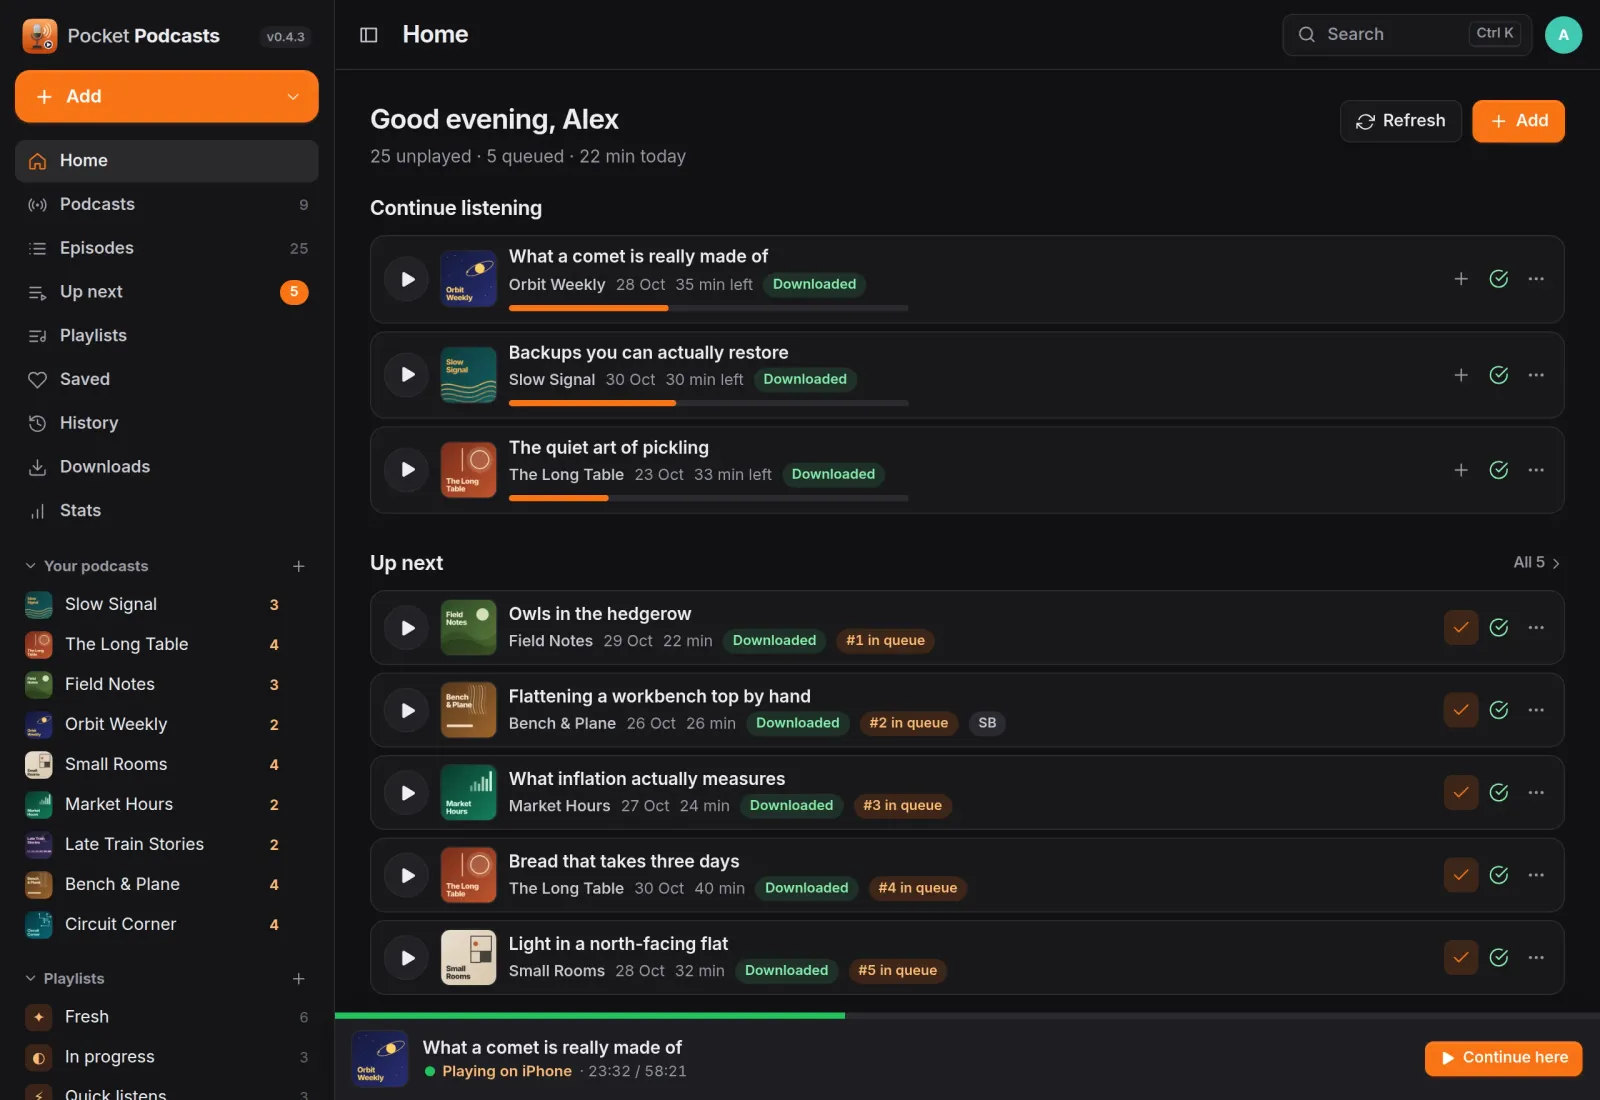Screen dimensions: 1600x1100
Task: Mark 'Backups you can actually restore' as played
Action: (1499, 375)
